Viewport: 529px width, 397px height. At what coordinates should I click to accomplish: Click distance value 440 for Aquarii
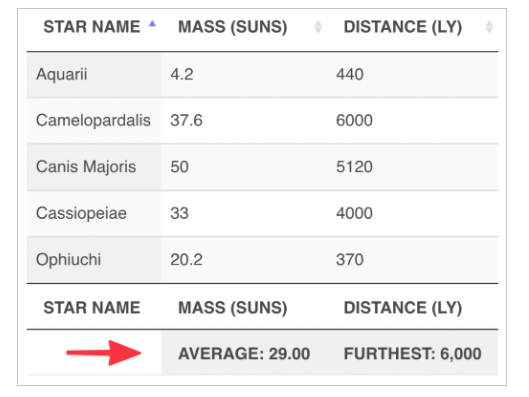(350, 74)
